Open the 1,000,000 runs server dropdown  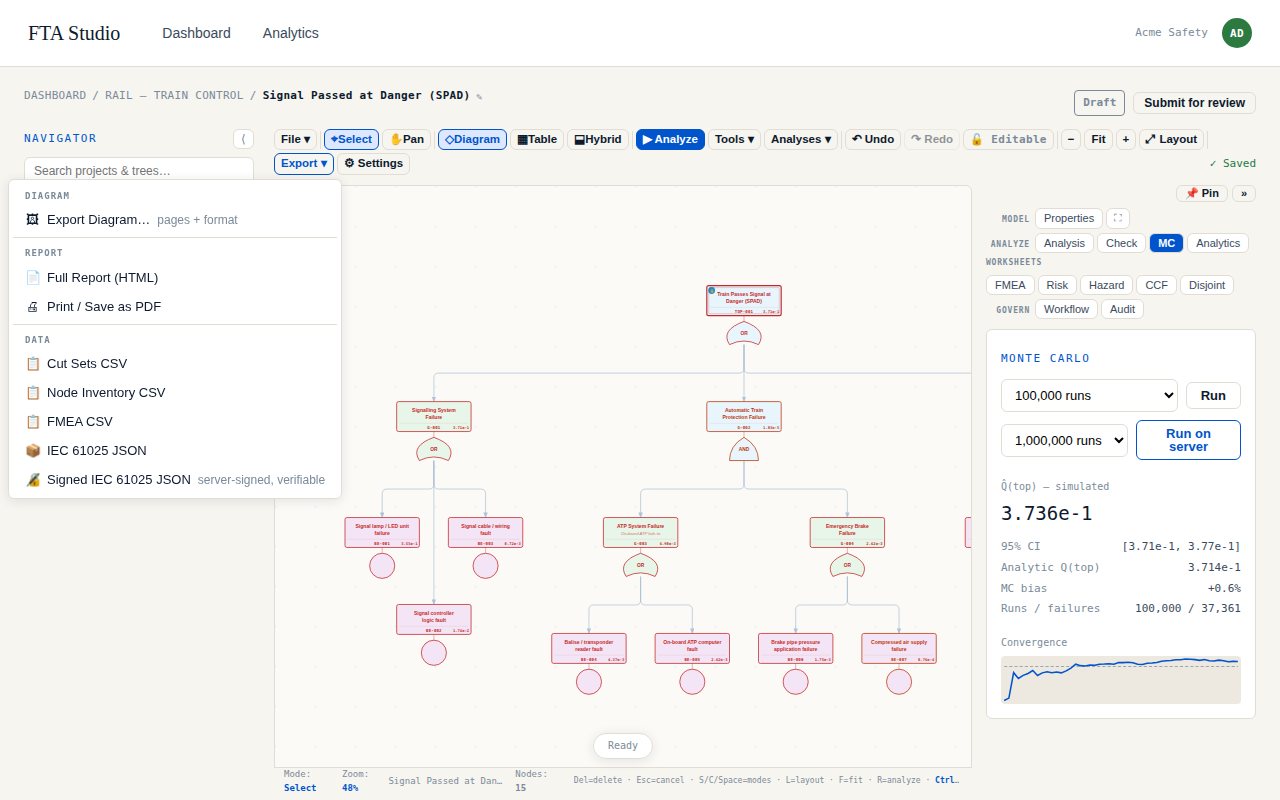(1064, 440)
